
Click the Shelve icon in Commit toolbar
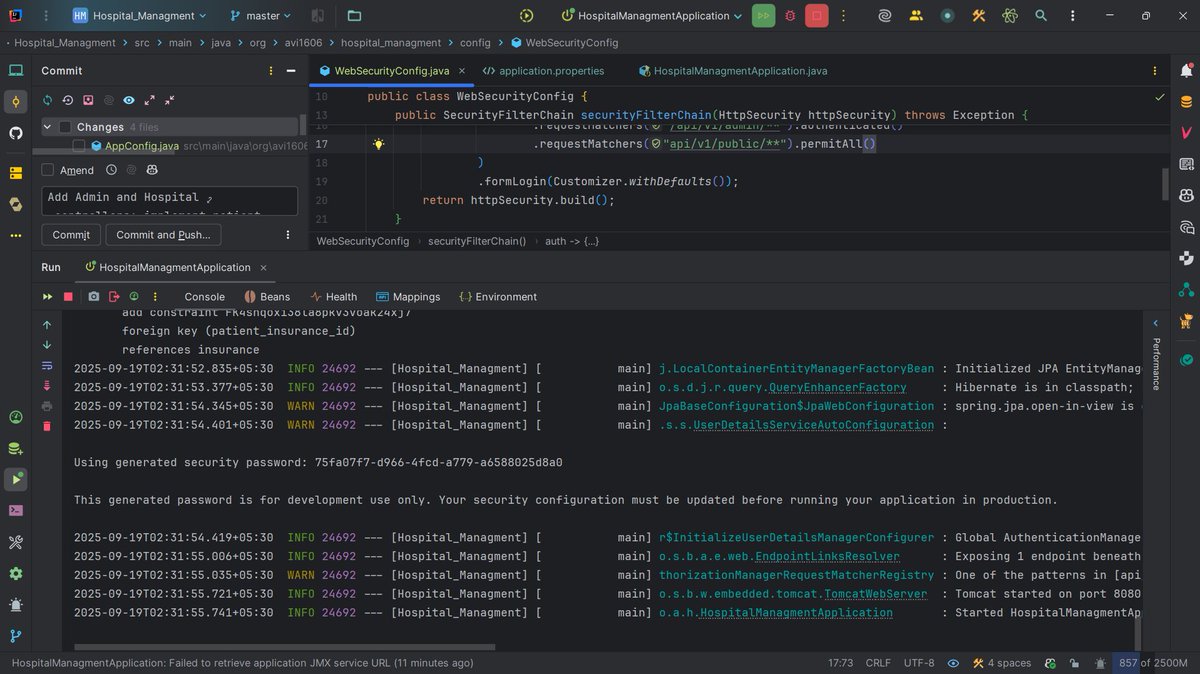click(x=88, y=100)
